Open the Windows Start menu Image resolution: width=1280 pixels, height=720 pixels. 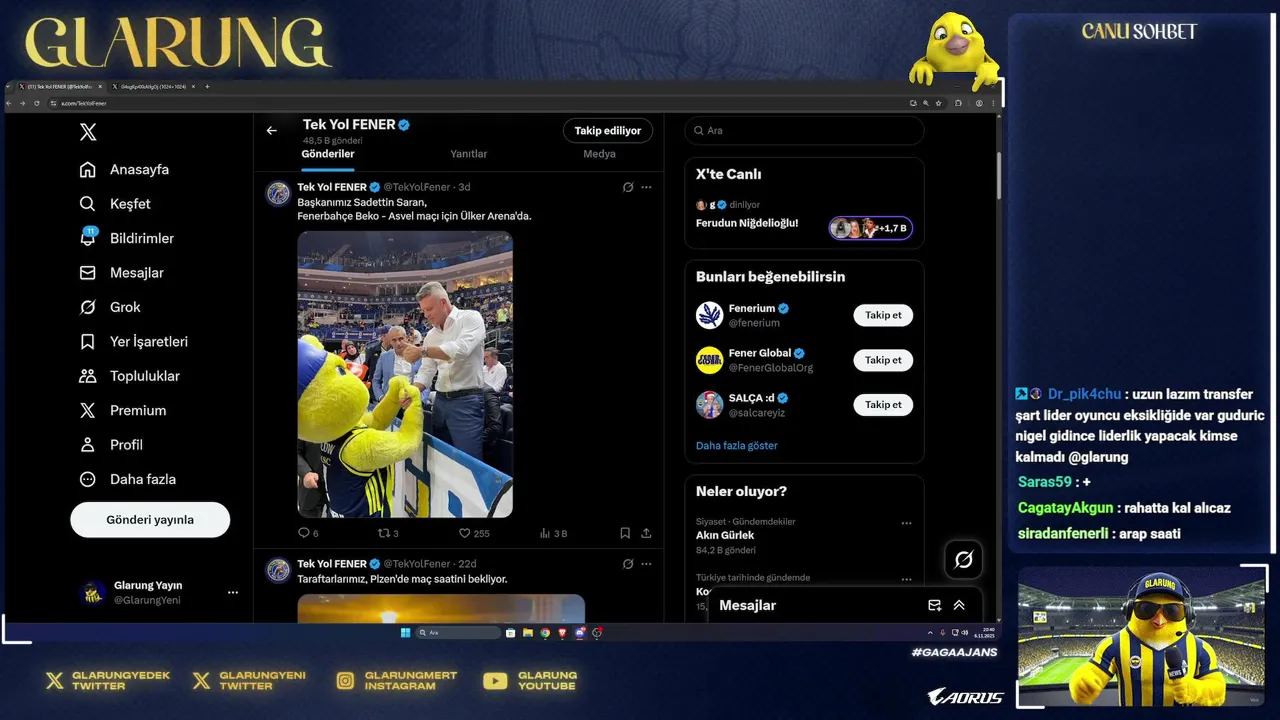pos(405,633)
